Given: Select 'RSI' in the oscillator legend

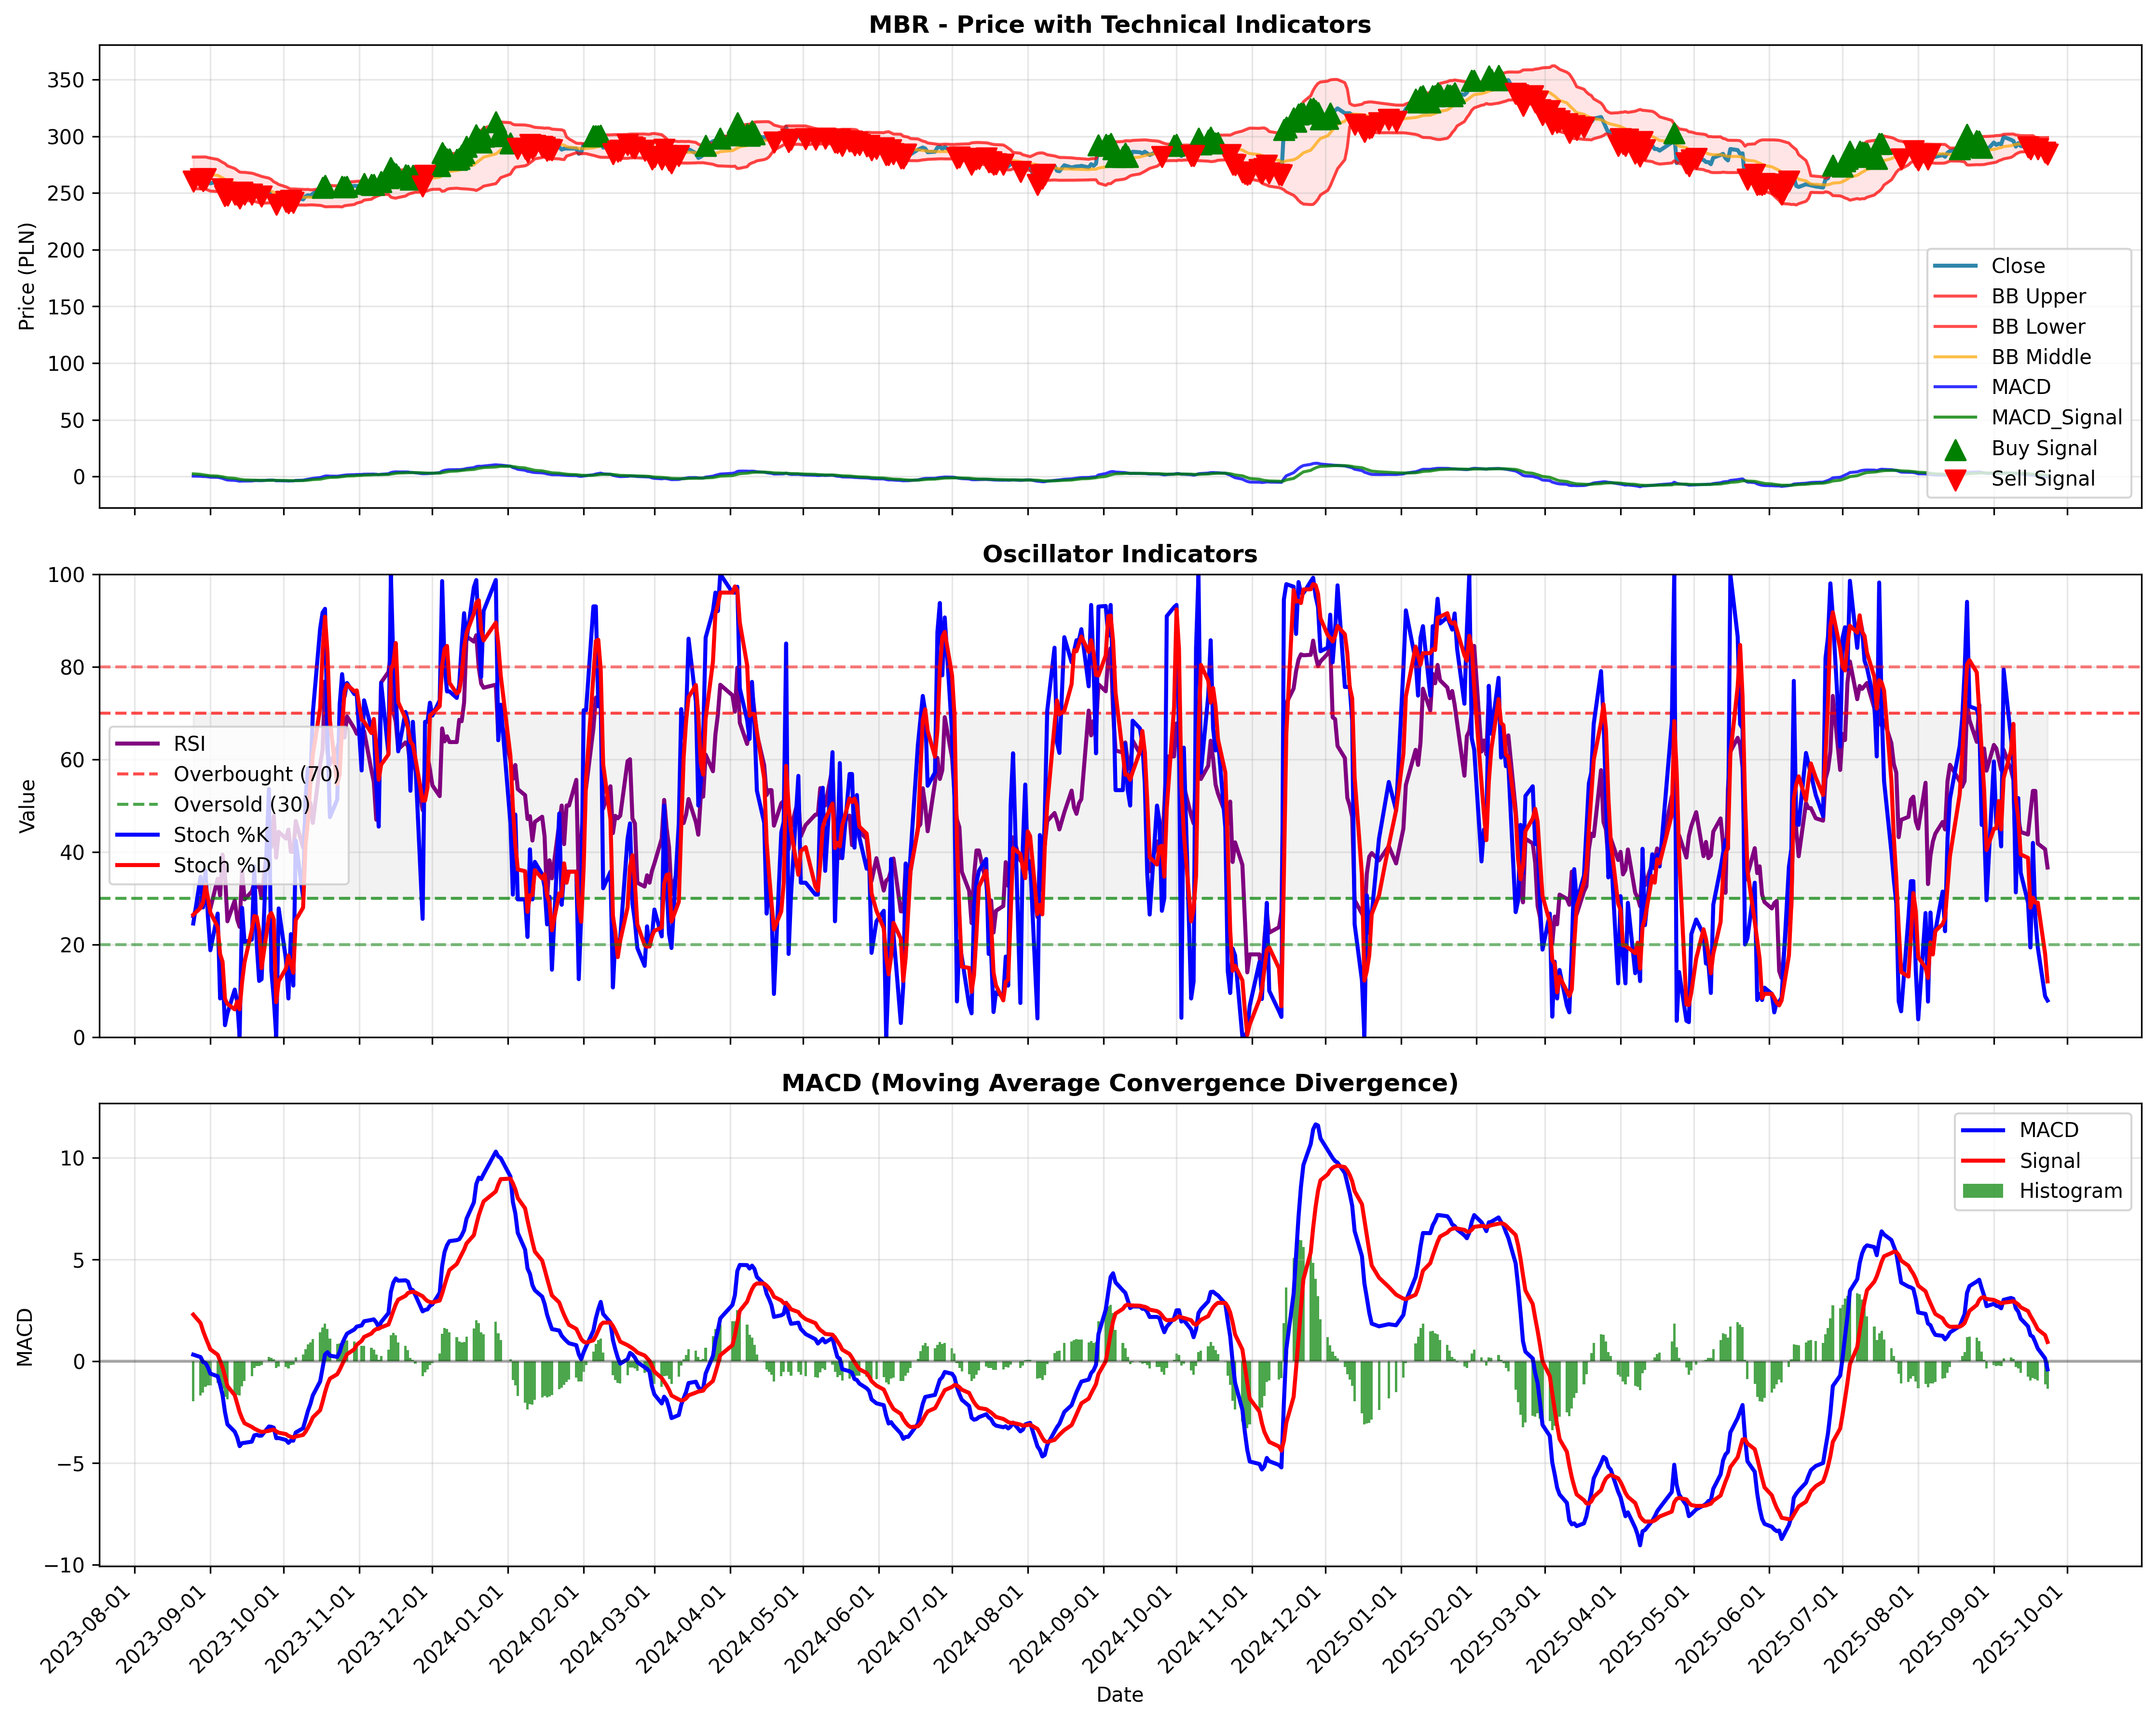Looking at the screenshot, I should [190, 744].
